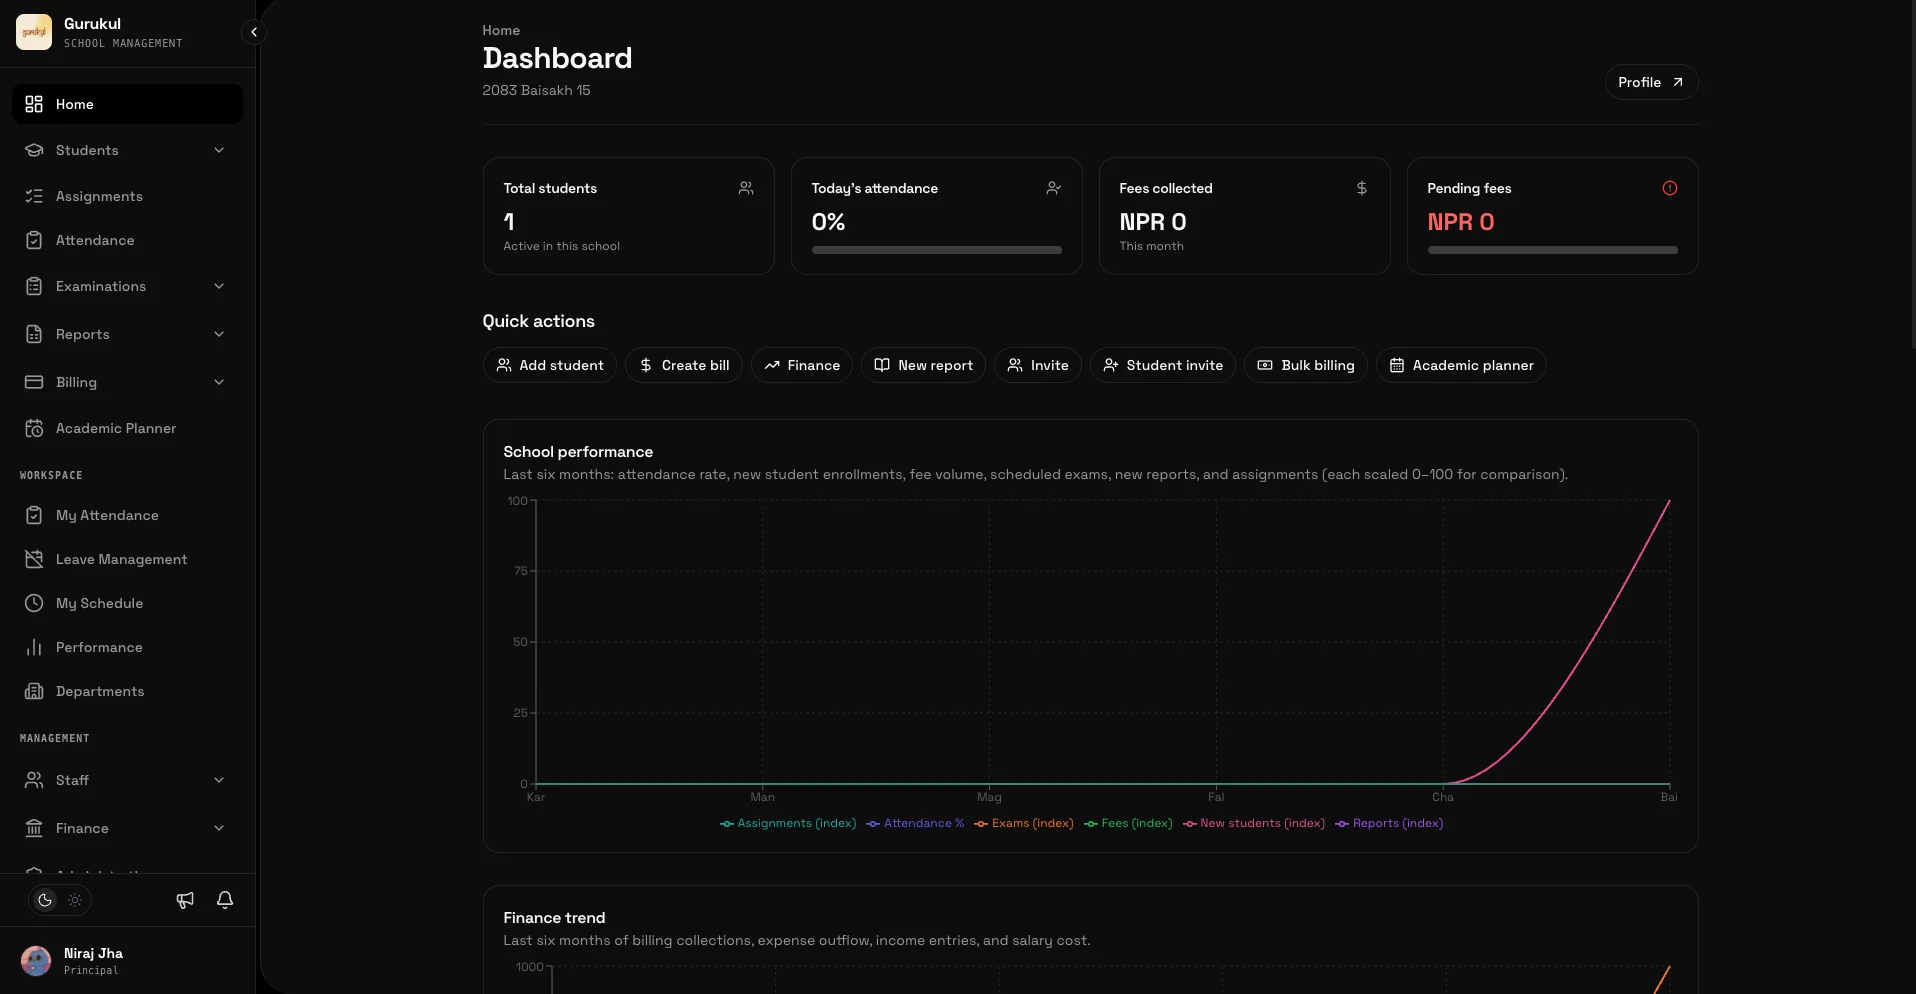
Task: Click the Billing card icon
Action: [x=34, y=382]
